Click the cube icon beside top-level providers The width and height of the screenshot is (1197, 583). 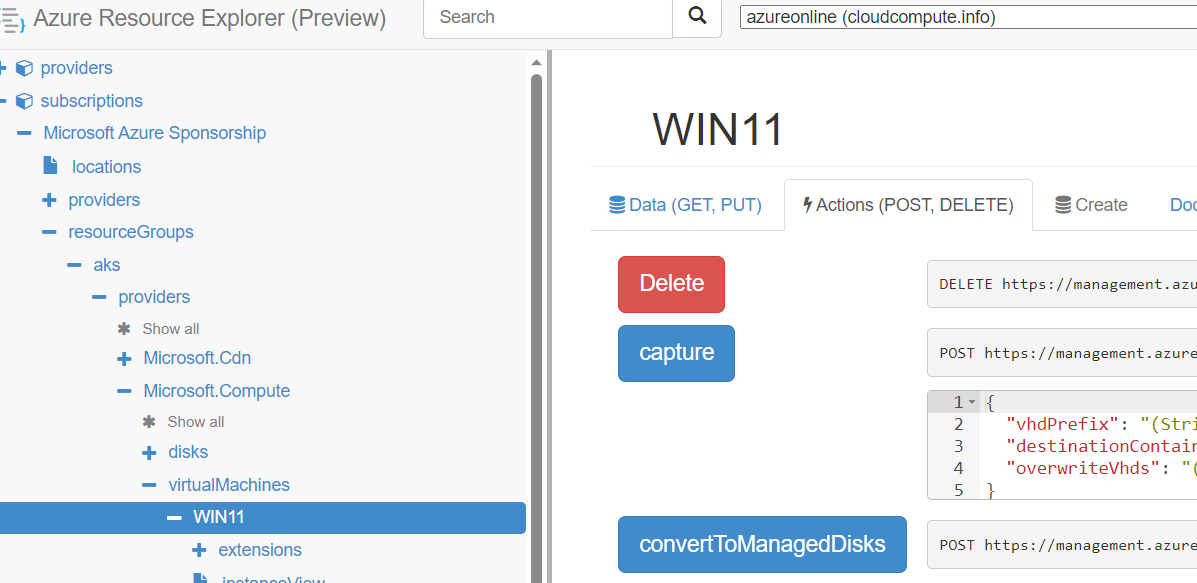[24, 69]
